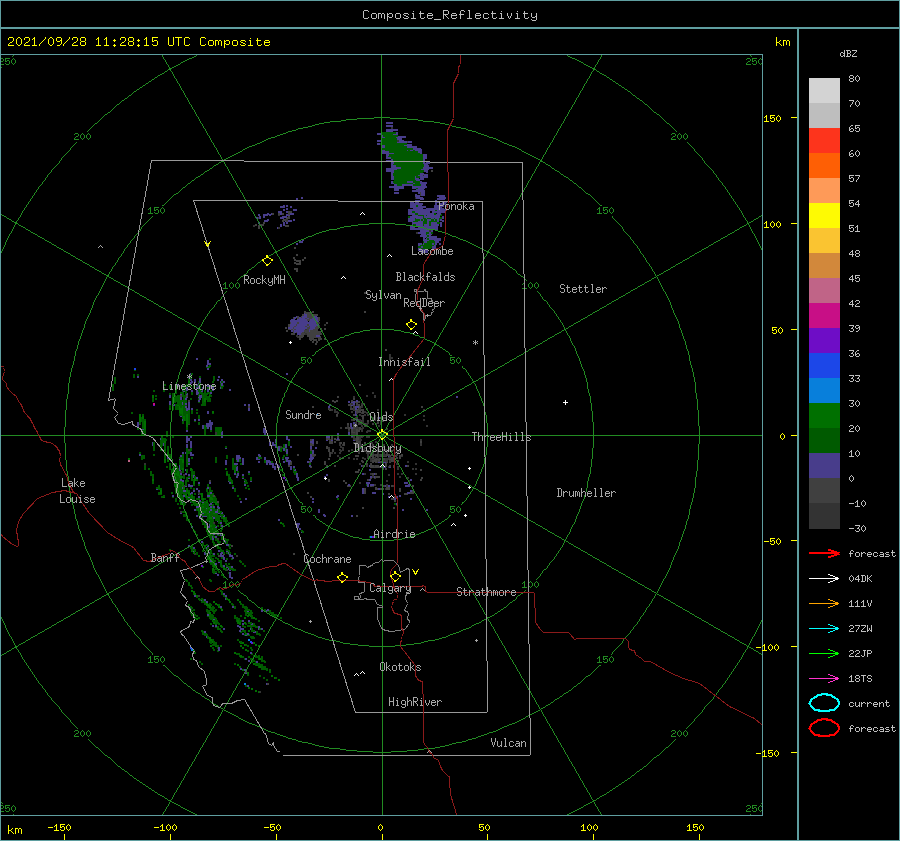Click the green radar echo north of Ponoka

406,159
